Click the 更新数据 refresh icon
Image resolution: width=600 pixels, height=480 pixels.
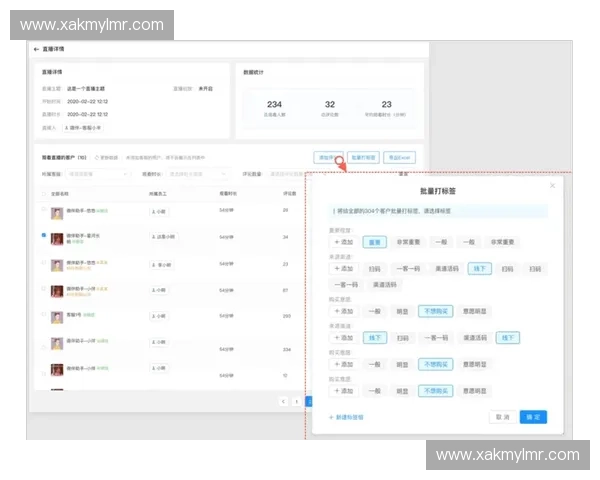coord(97,158)
